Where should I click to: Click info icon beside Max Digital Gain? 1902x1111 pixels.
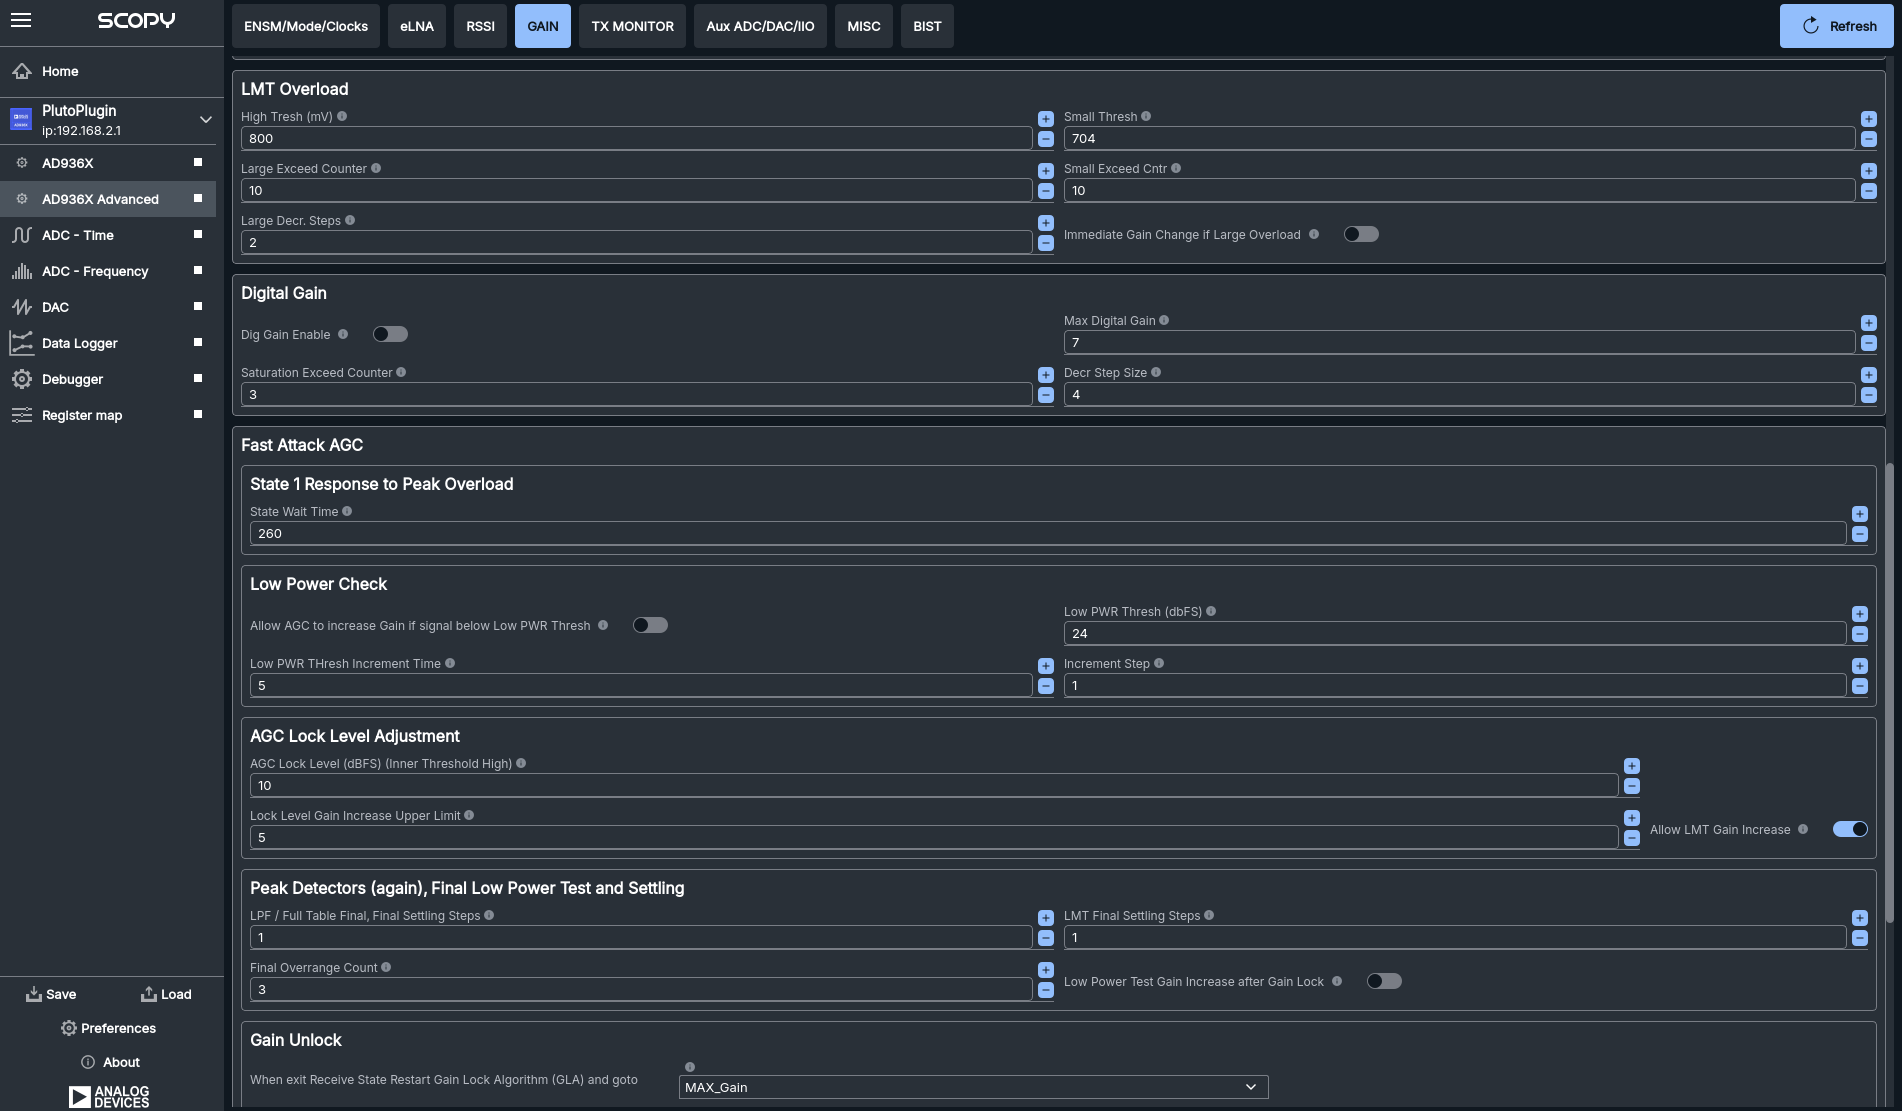(x=1164, y=320)
